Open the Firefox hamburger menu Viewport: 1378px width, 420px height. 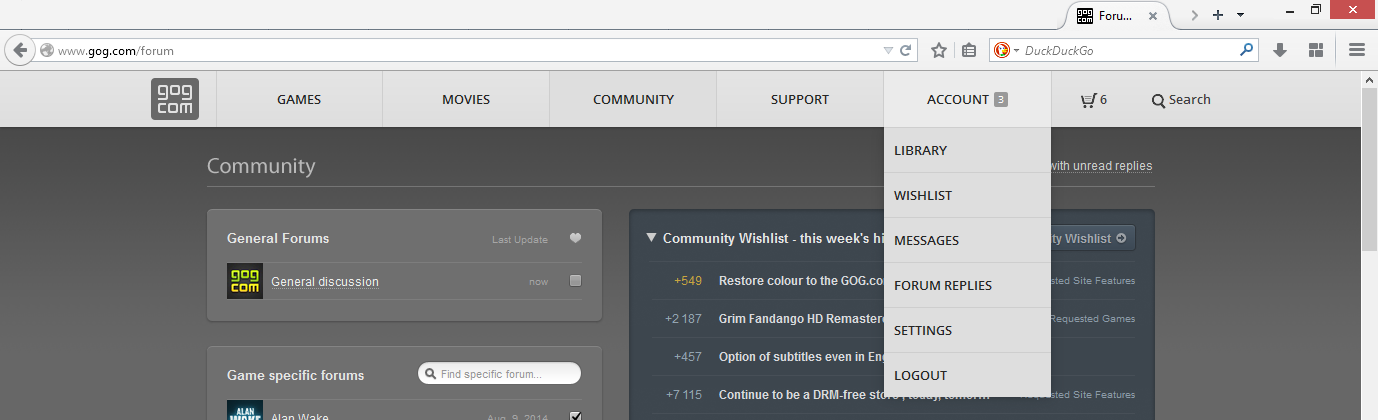click(x=1356, y=50)
